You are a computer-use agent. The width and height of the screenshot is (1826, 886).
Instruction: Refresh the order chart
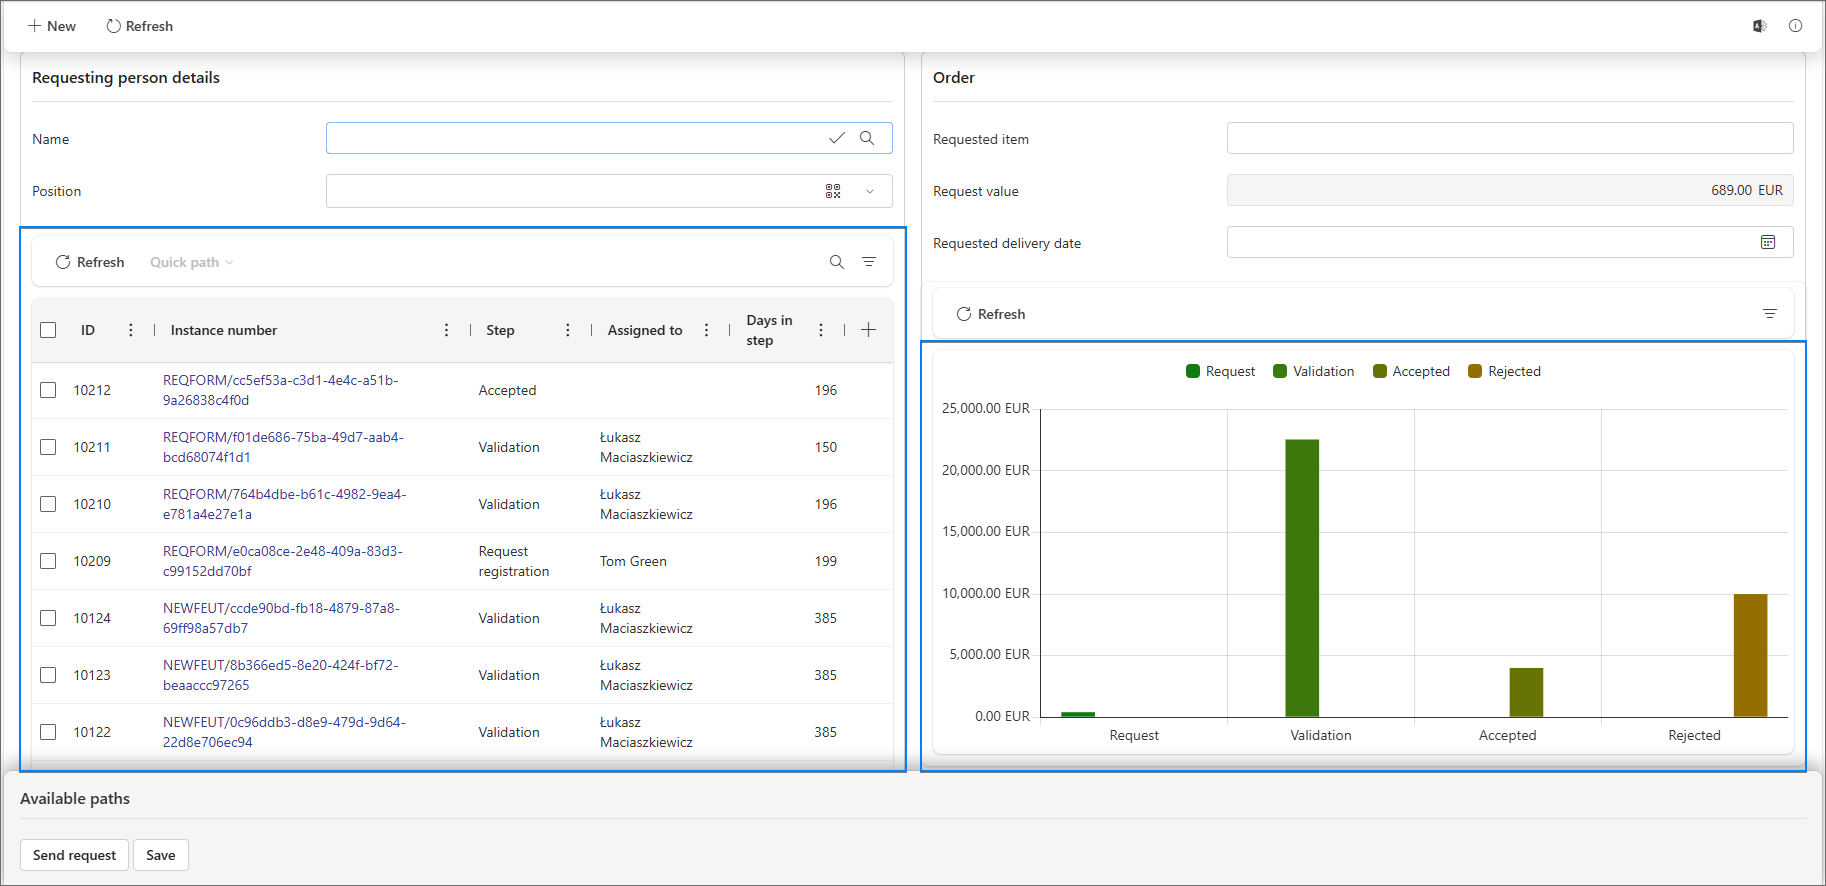[991, 314]
